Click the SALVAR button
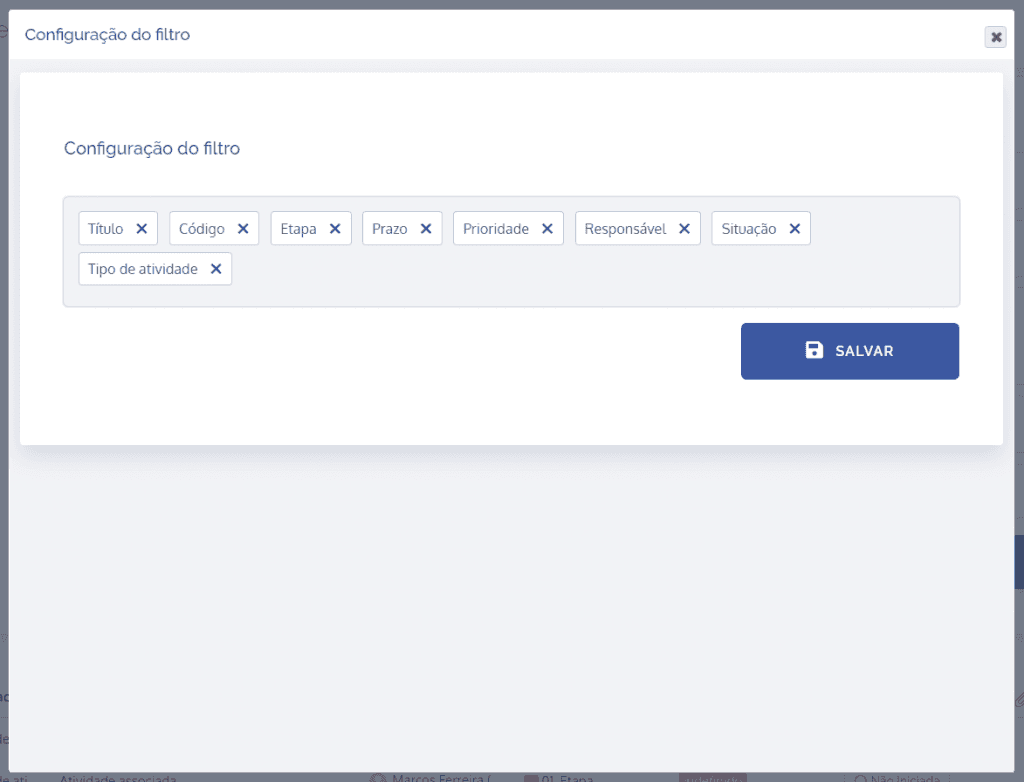 tap(850, 351)
